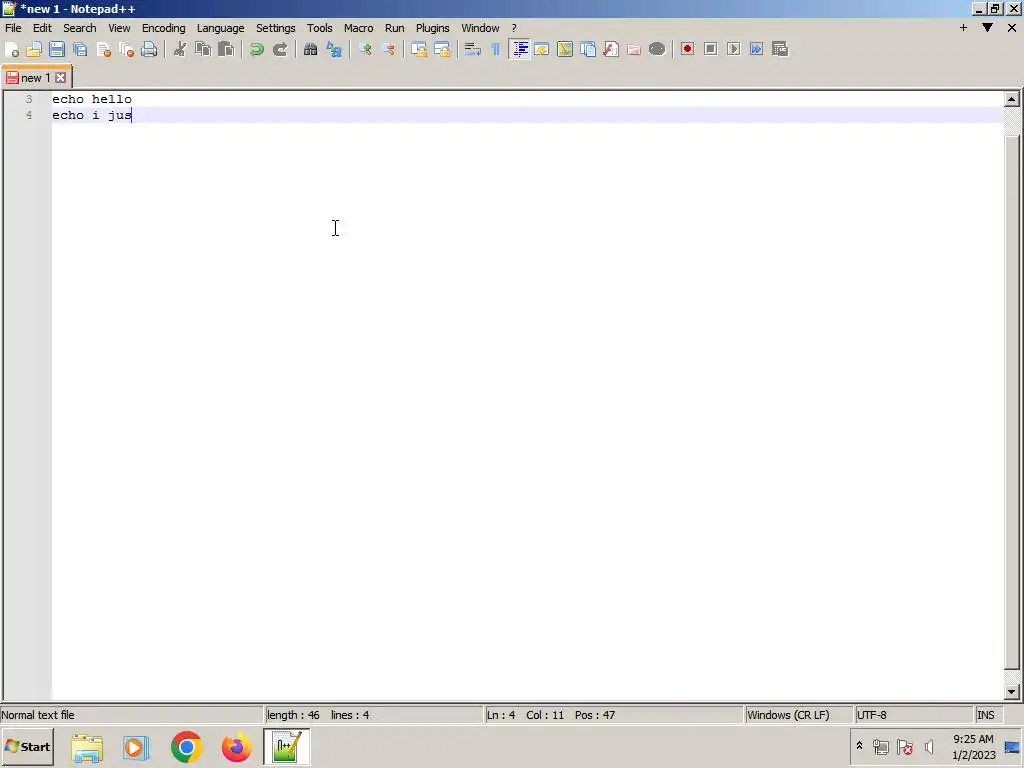Click the Zoom In toolbar icon
1024x768 pixels.
[365, 50]
